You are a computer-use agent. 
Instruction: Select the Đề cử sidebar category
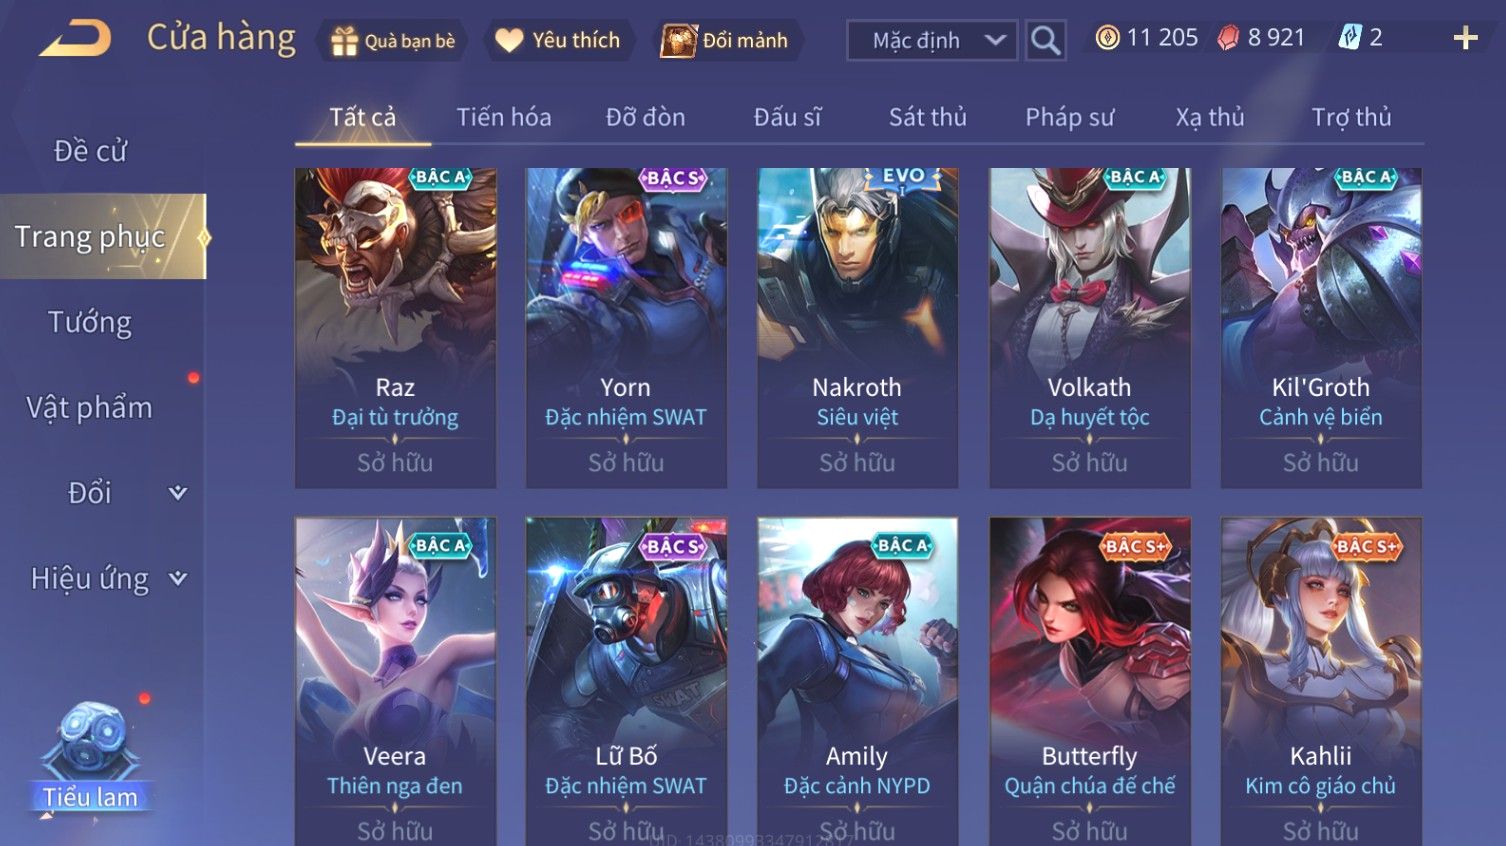[90, 151]
